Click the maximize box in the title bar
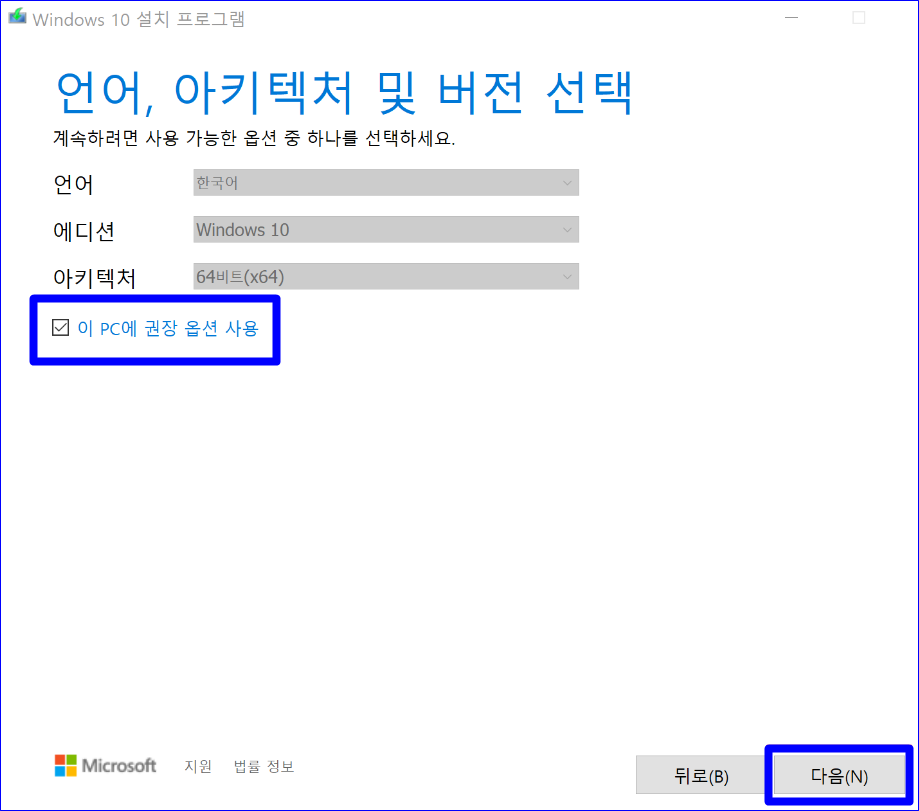The image size is (919, 811). click(x=859, y=18)
